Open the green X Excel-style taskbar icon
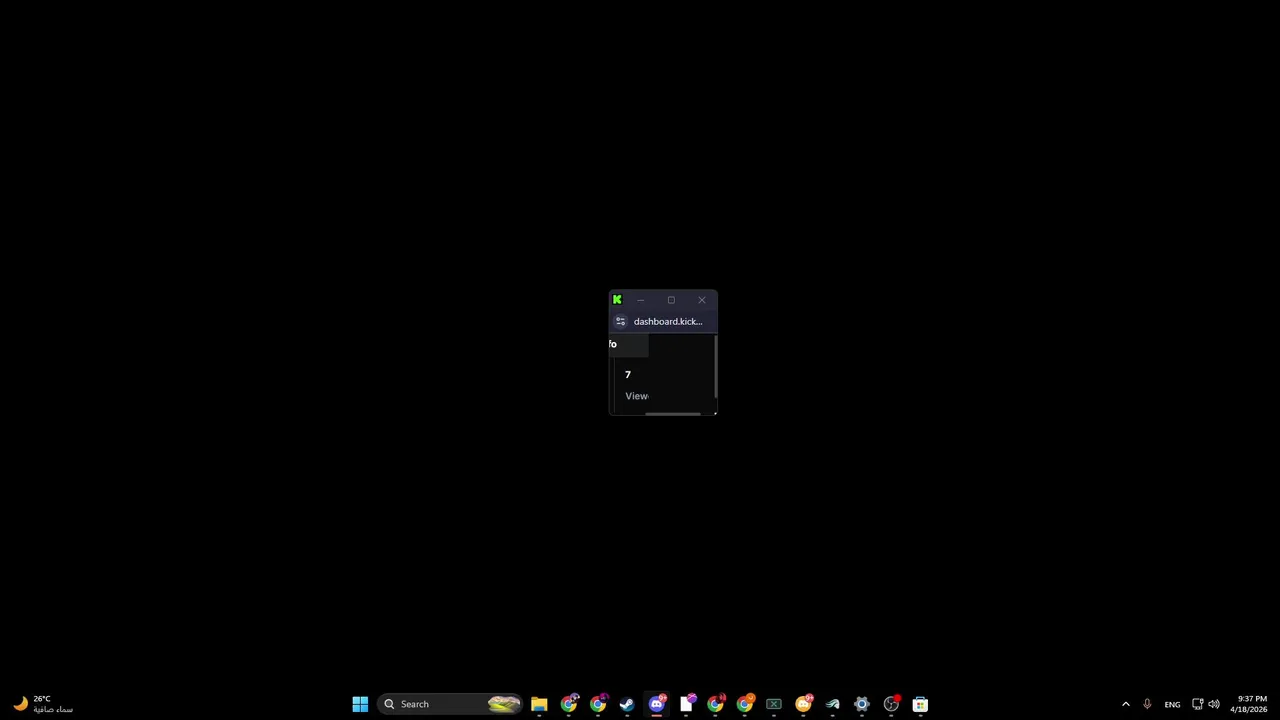This screenshot has height=720, width=1280. click(774, 704)
